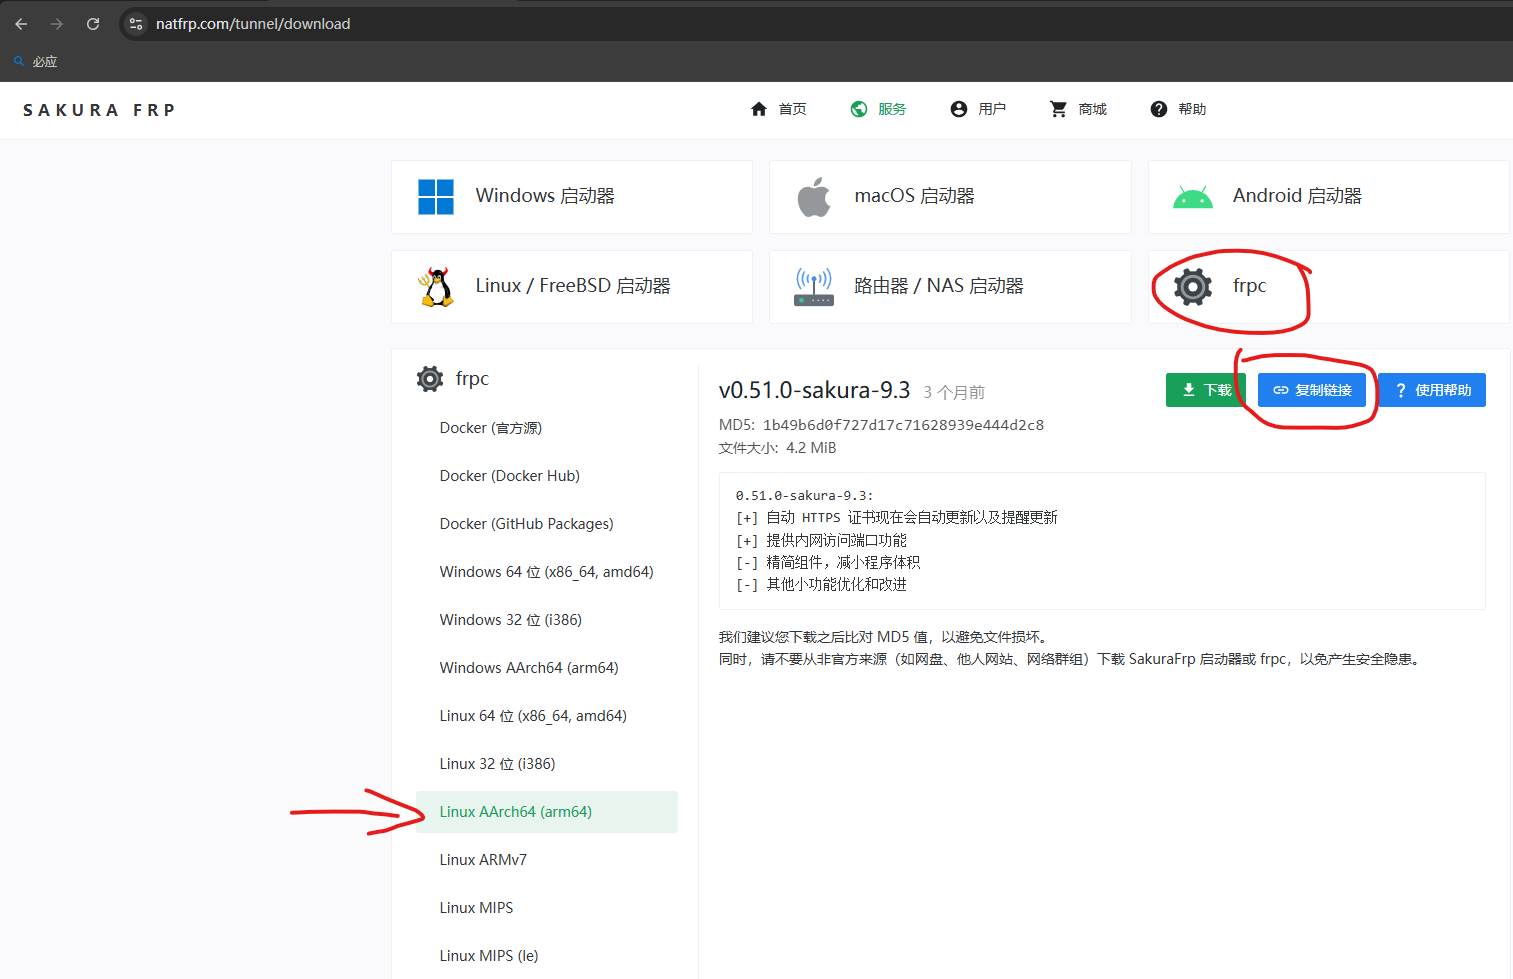The width and height of the screenshot is (1513, 979).
Task: Click the green globe 服务 icon
Action: [859, 109]
